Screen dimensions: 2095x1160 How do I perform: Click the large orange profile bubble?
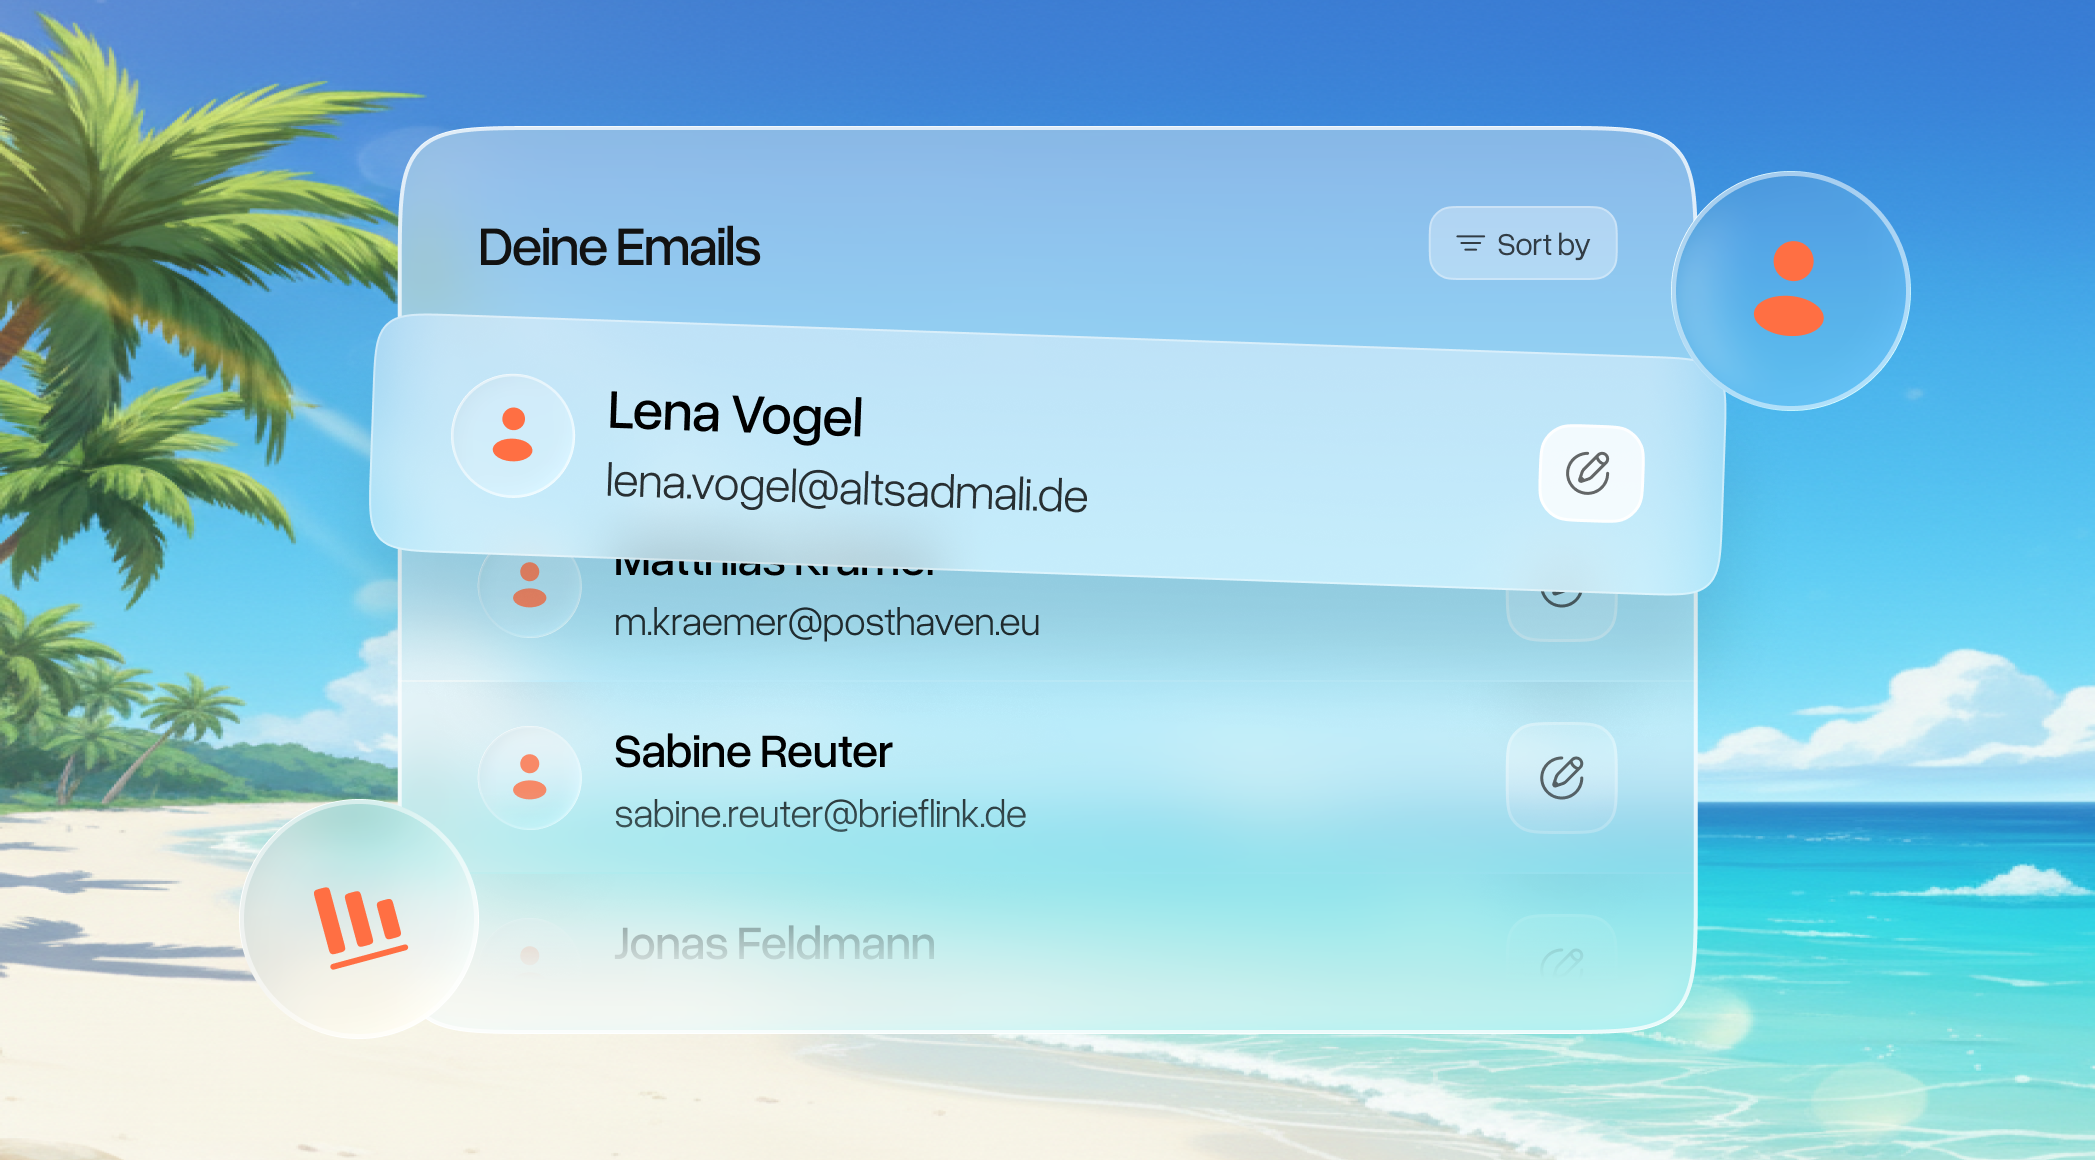click(x=1790, y=291)
